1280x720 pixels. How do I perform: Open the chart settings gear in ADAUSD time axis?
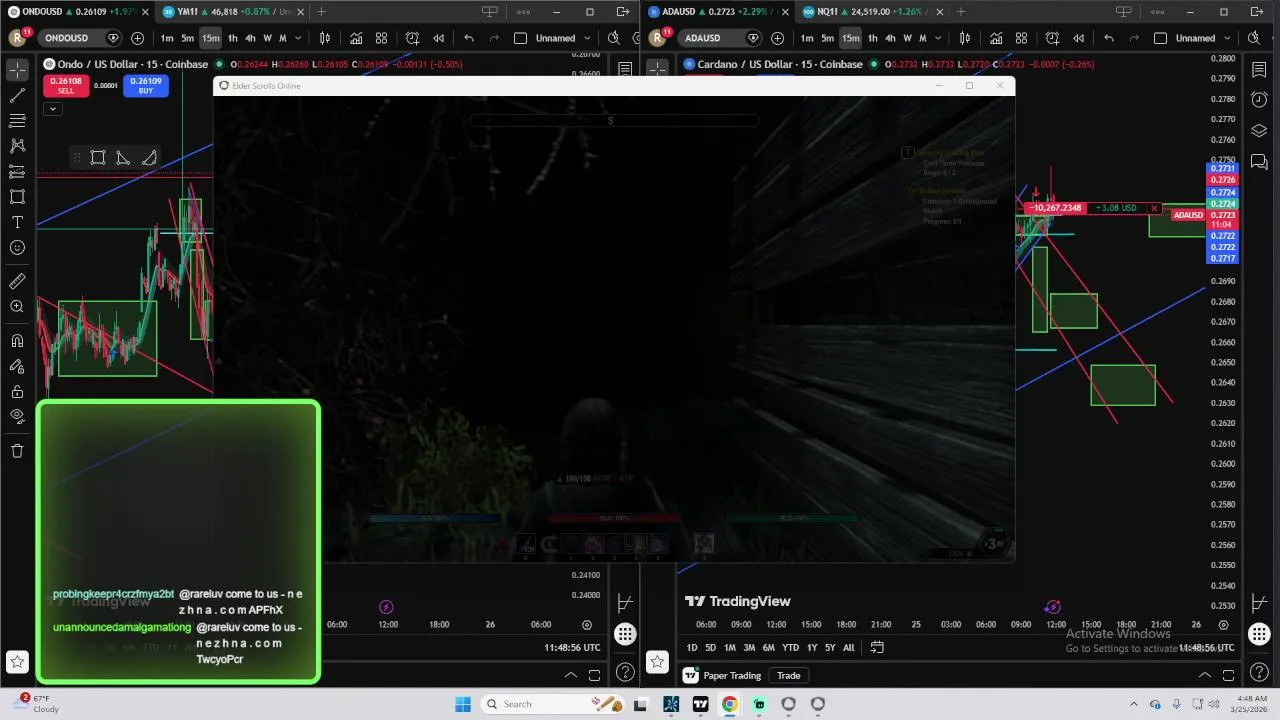pyautogui.click(x=1223, y=625)
